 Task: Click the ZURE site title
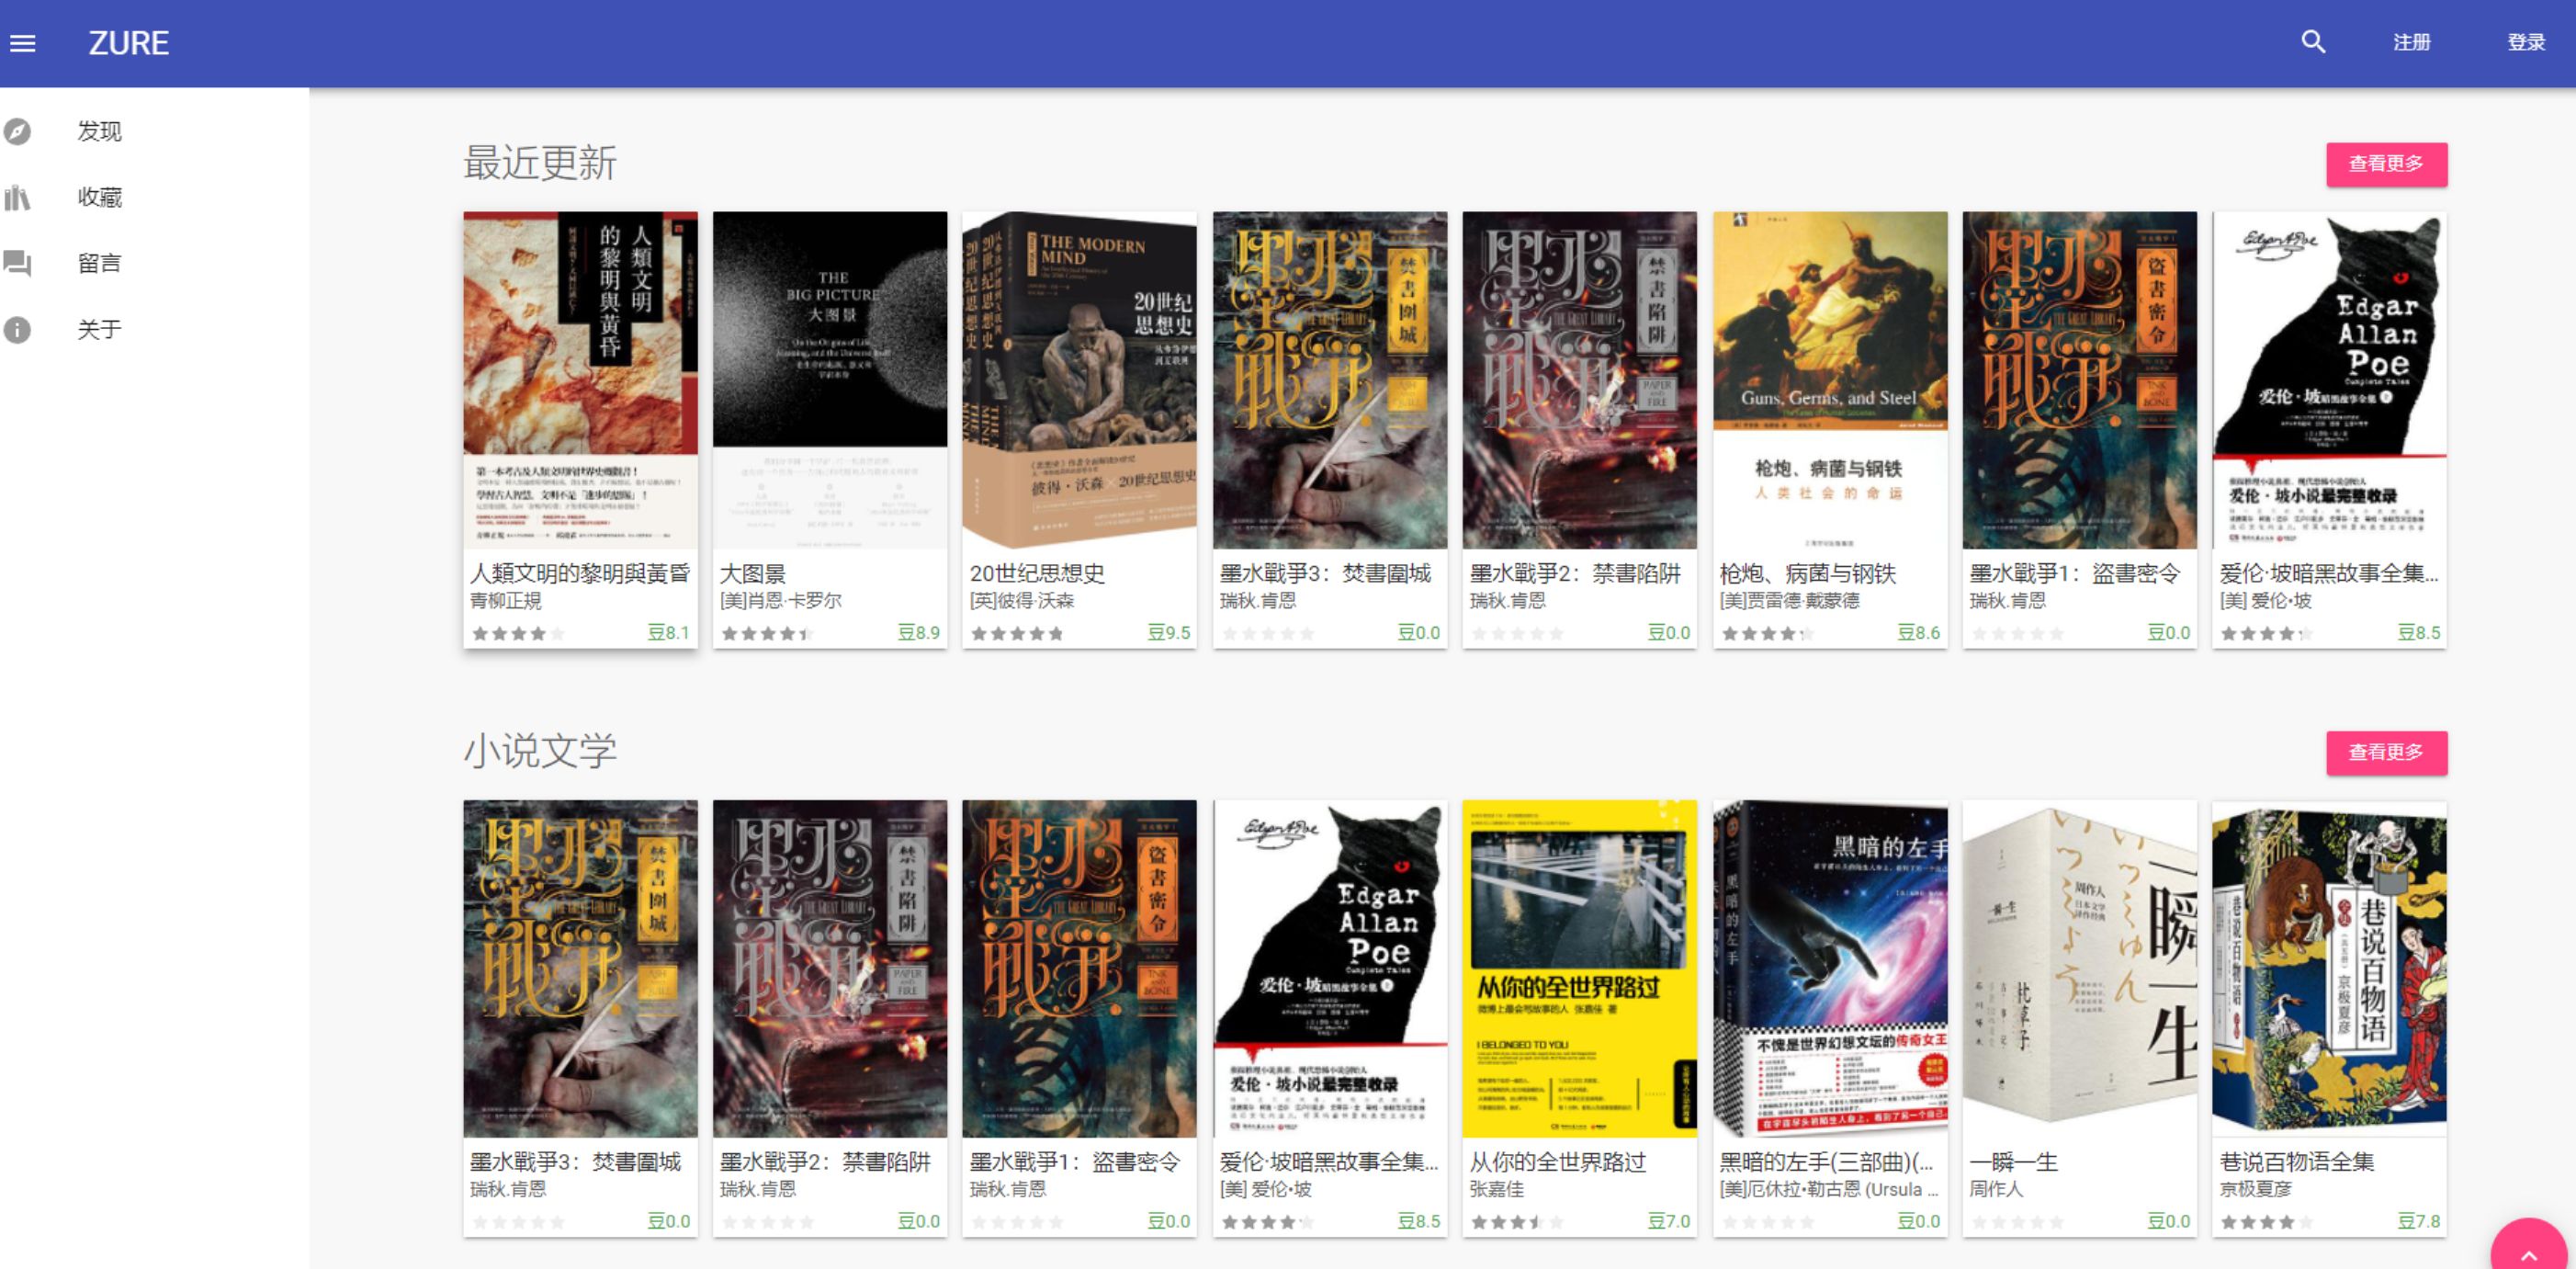(x=128, y=43)
